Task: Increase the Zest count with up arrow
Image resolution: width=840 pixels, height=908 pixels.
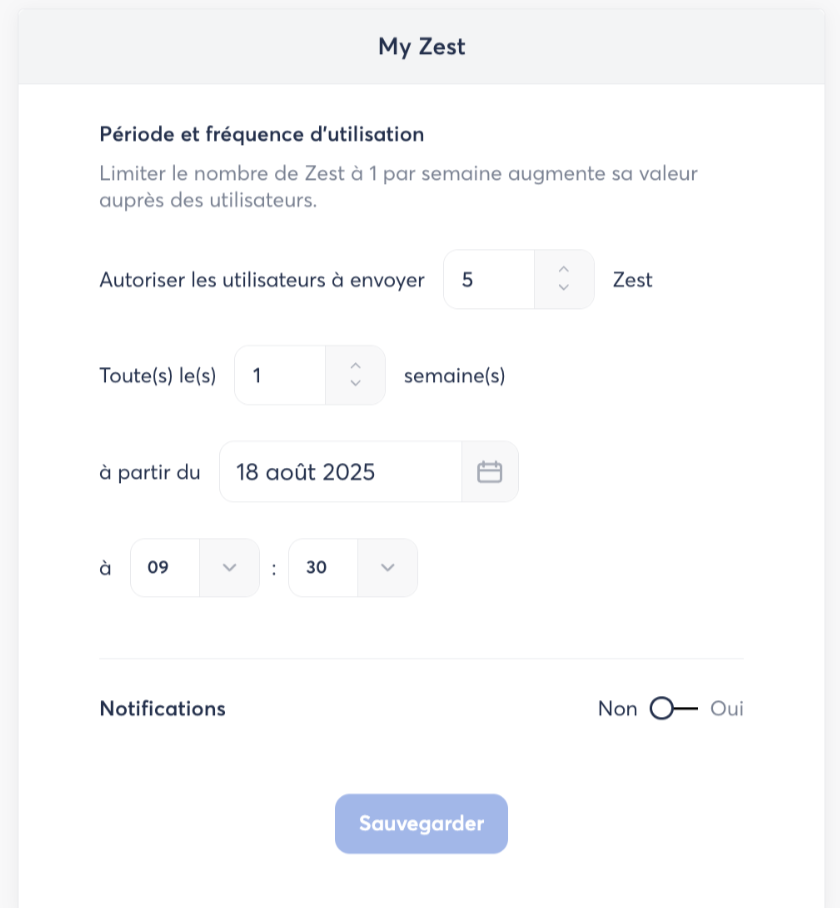Action: tap(564, 269)
